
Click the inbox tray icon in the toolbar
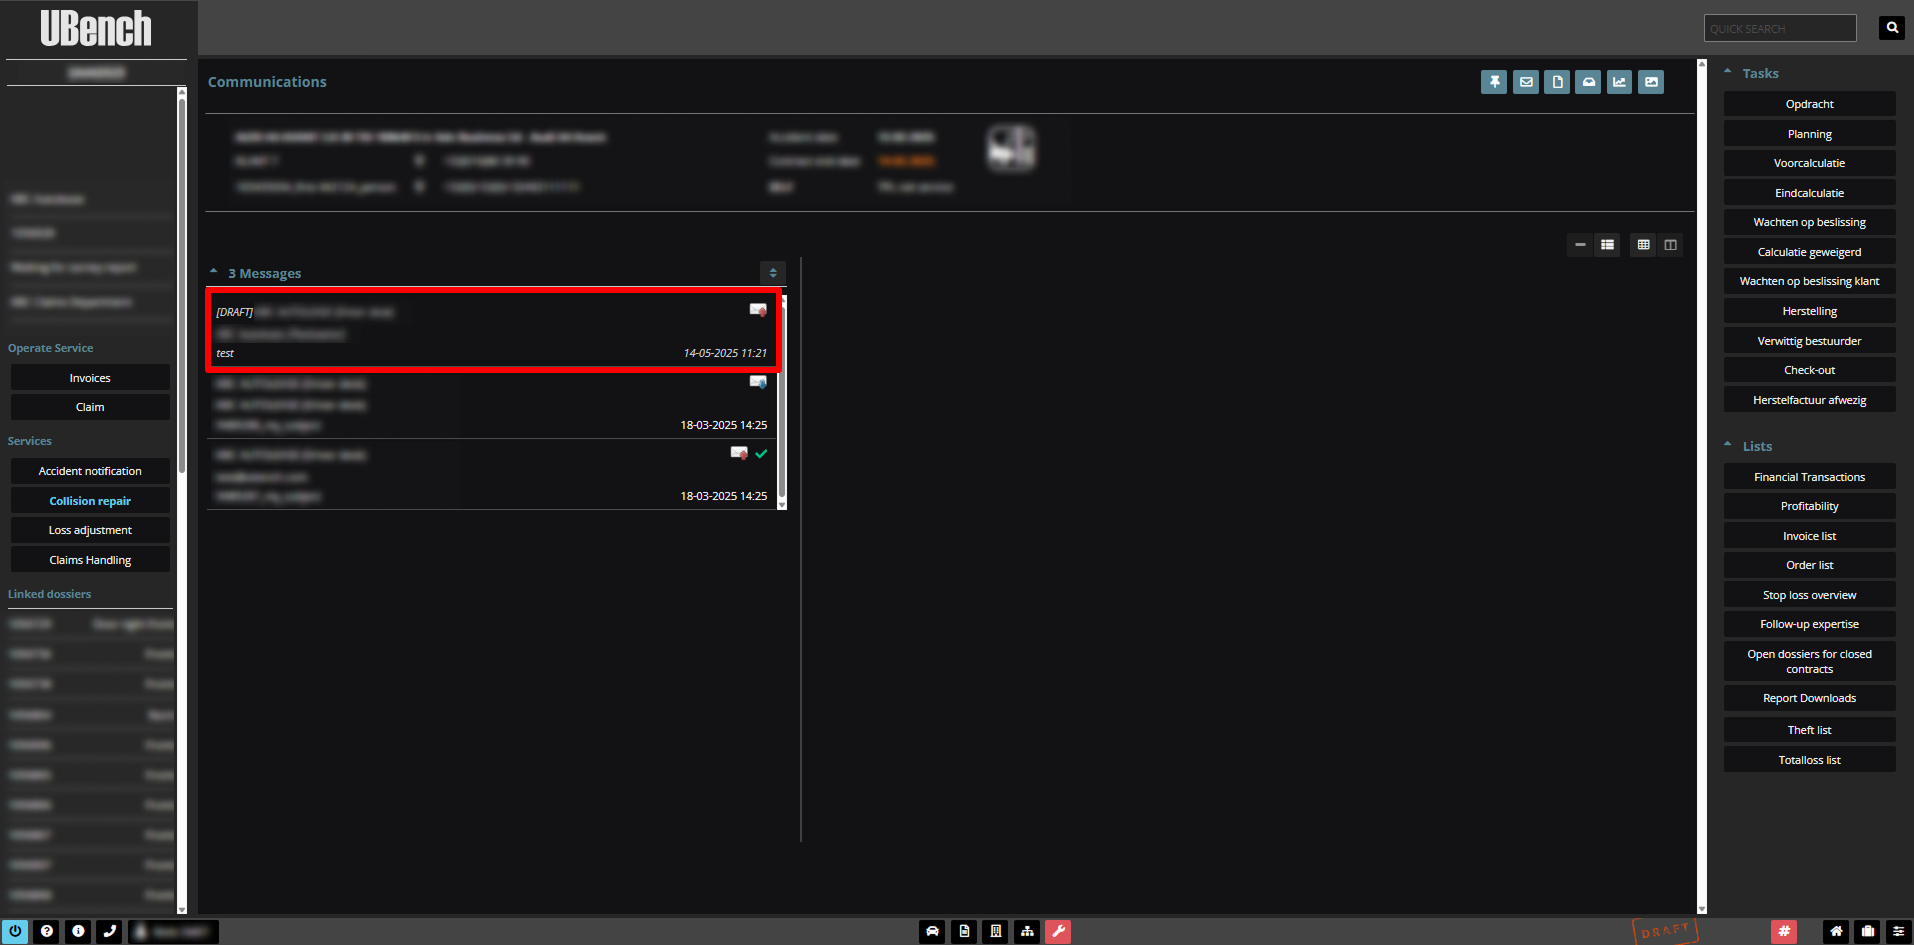[x=1588, y=82]
